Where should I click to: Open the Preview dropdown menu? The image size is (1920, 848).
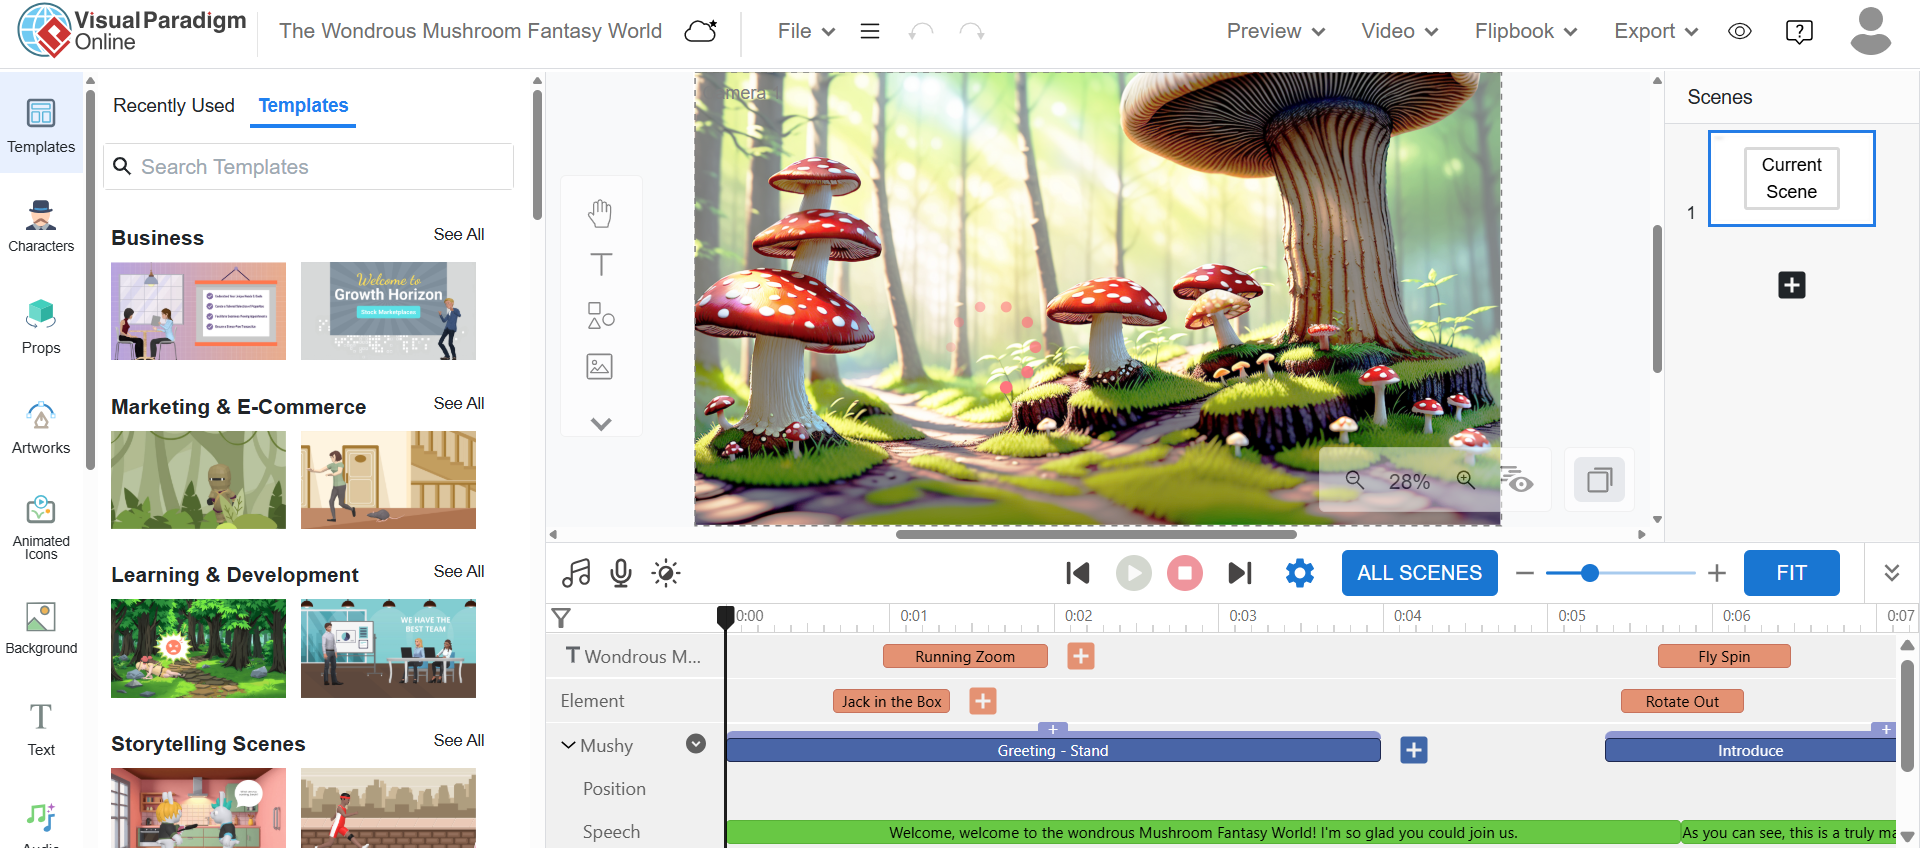[x=1276, y=31]
